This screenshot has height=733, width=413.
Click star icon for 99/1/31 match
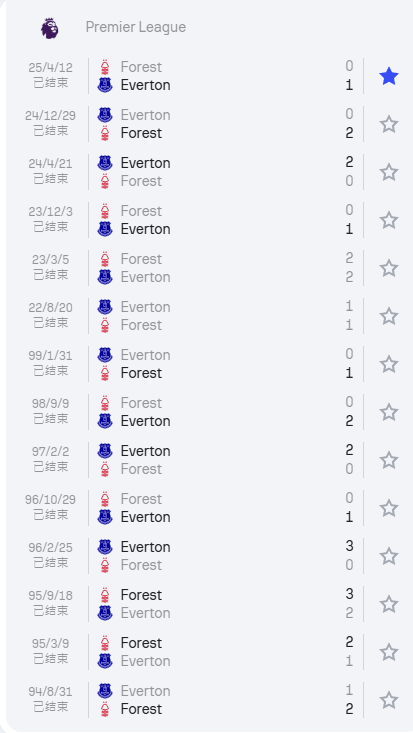[389, 364]
